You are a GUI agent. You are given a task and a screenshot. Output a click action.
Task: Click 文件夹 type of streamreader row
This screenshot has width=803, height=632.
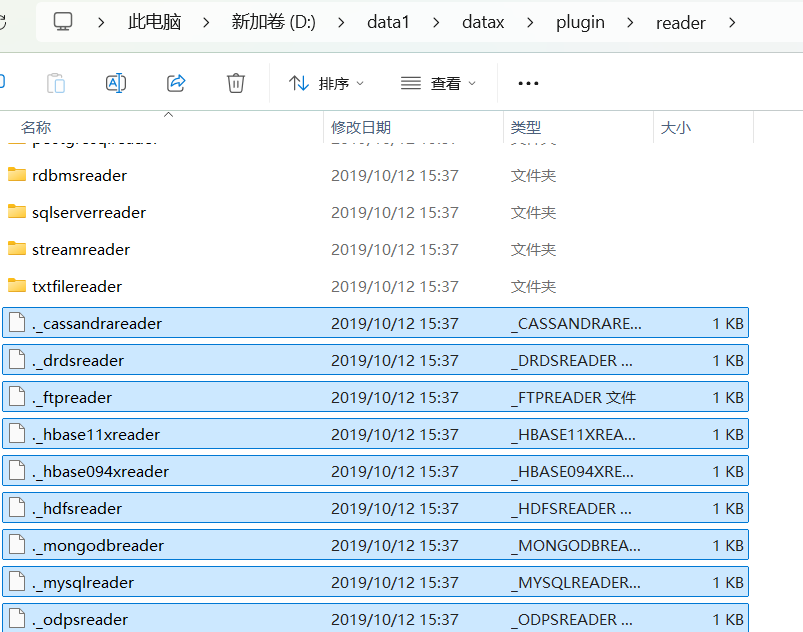point(533,249)
